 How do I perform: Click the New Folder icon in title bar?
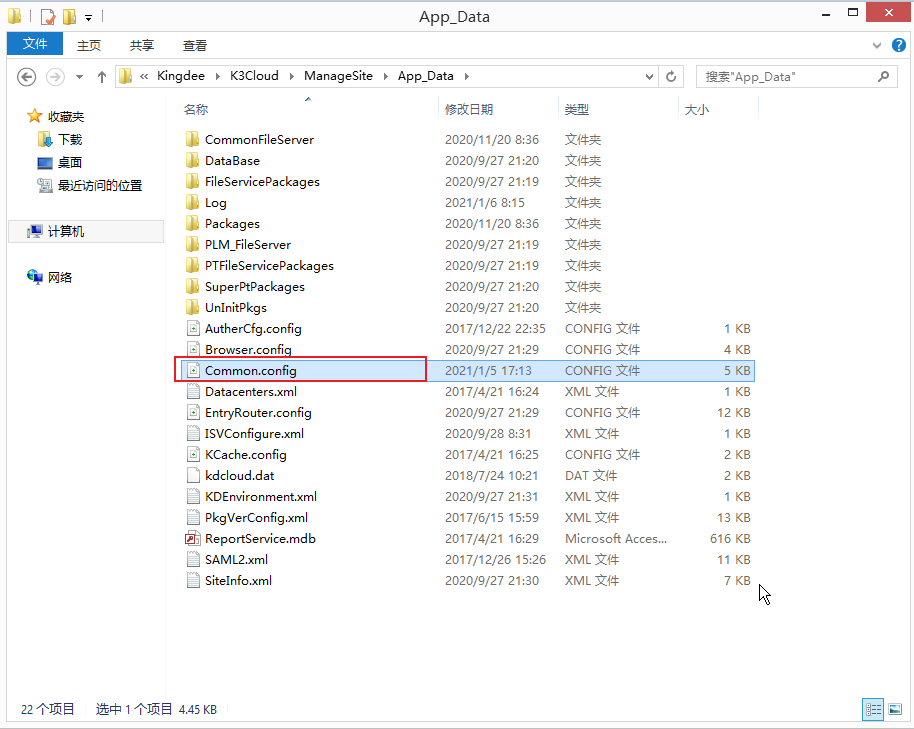69,17
